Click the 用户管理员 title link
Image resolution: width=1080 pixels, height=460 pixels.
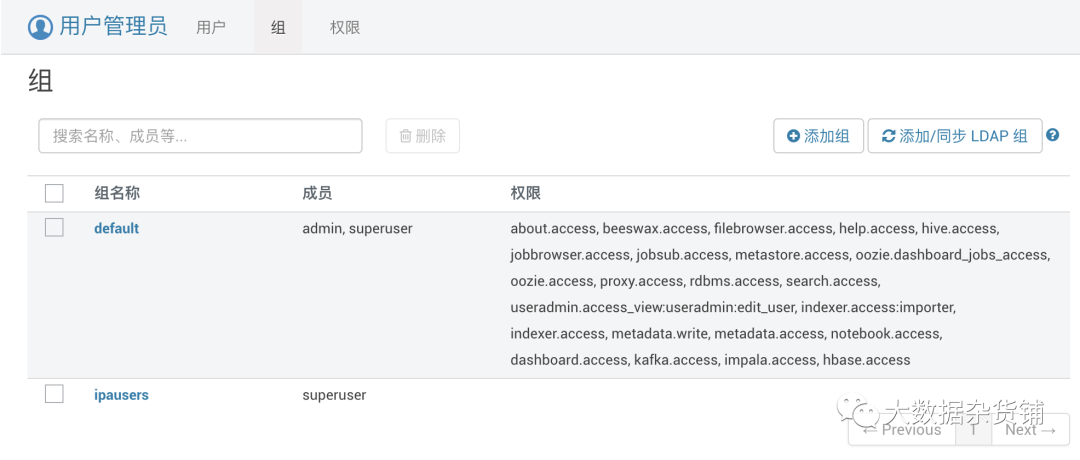tap(113, 28)
